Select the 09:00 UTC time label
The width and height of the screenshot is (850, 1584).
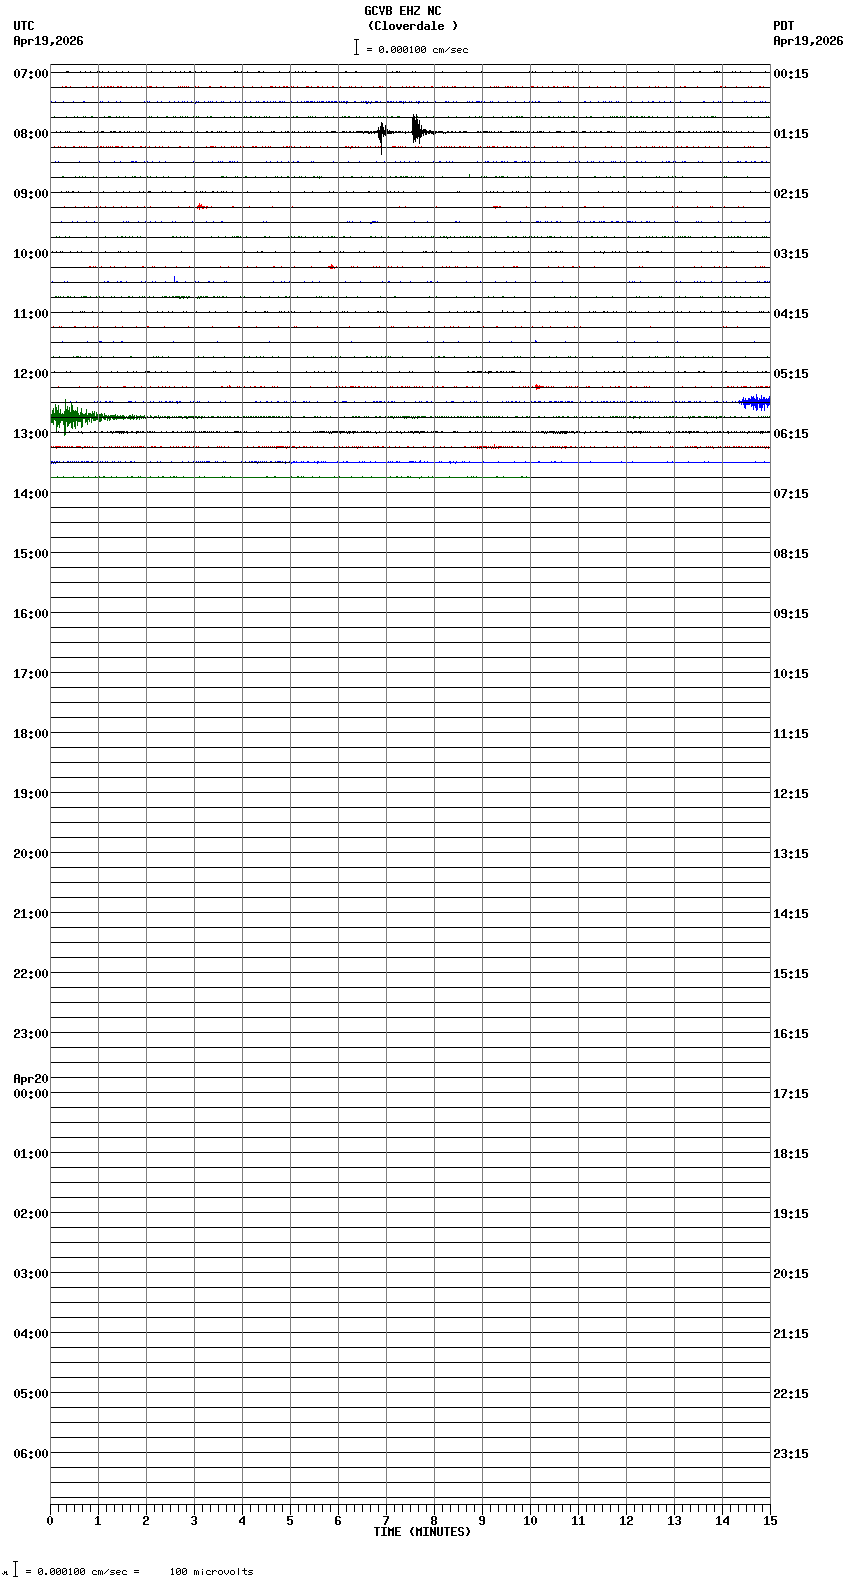(31, 194)
